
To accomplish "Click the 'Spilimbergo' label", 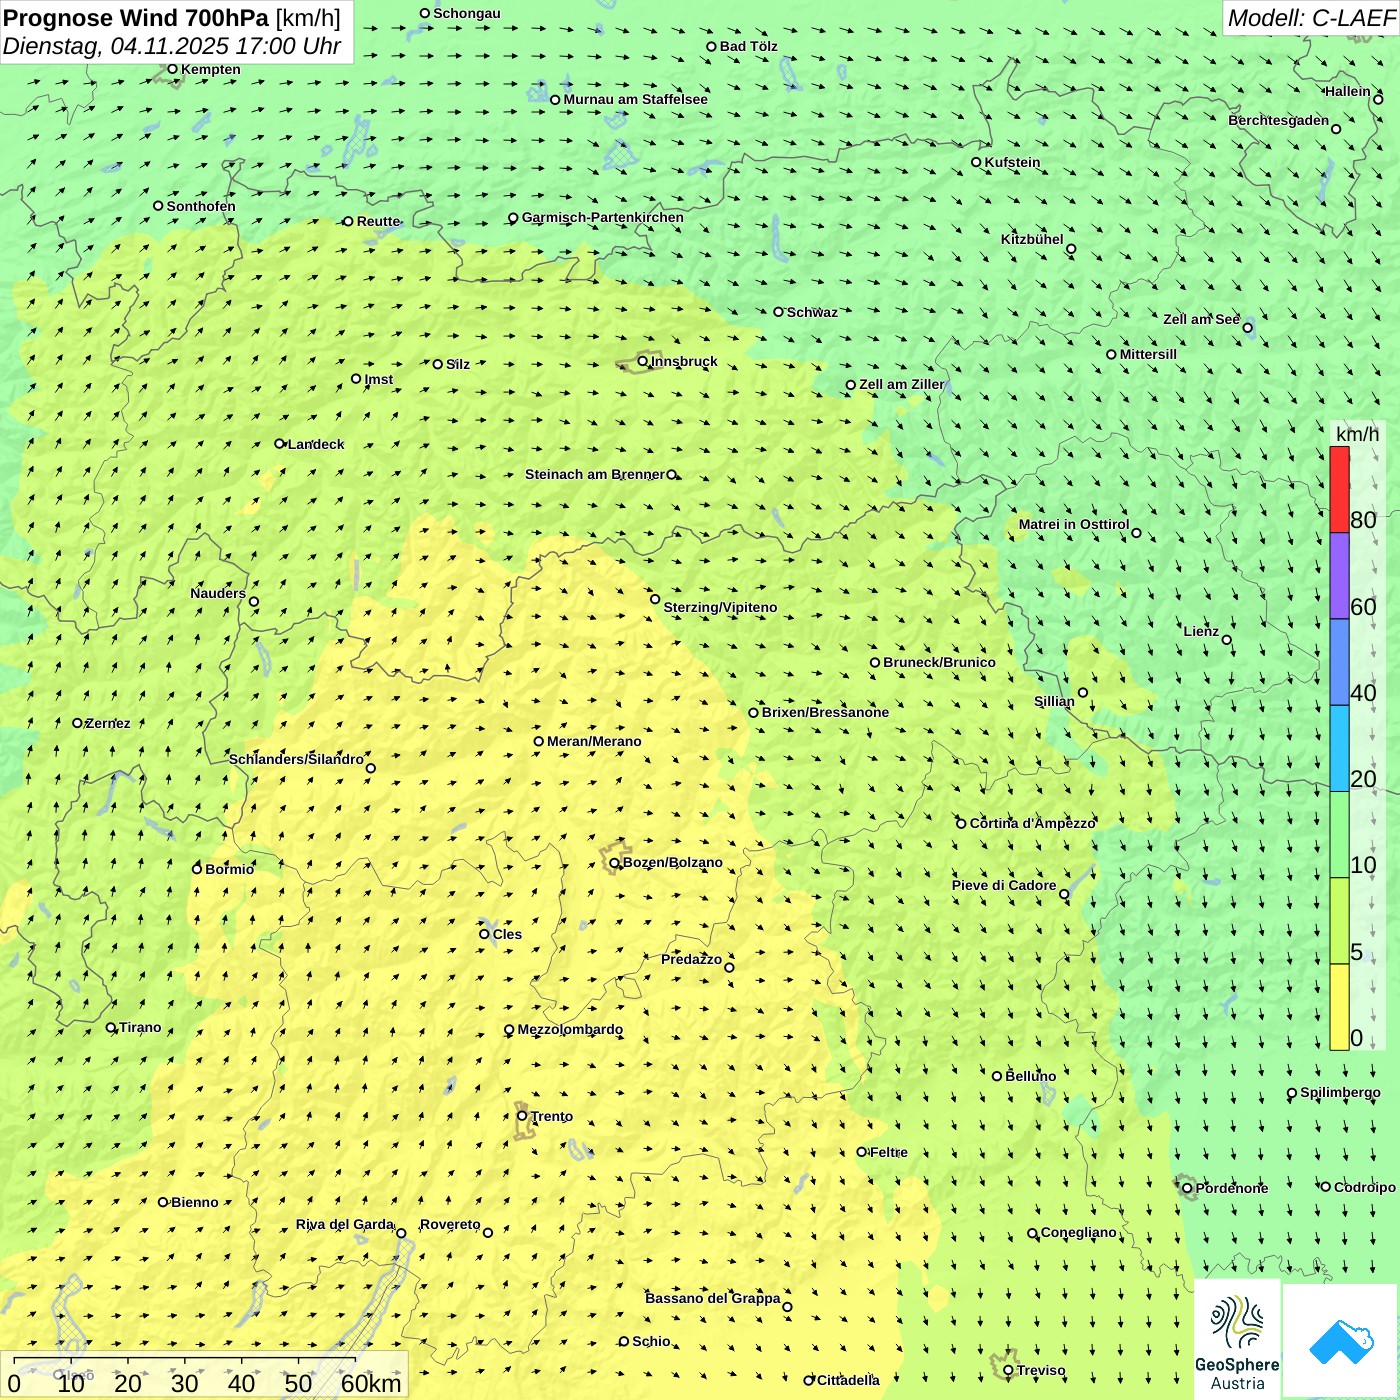I will (1340, 1092).
